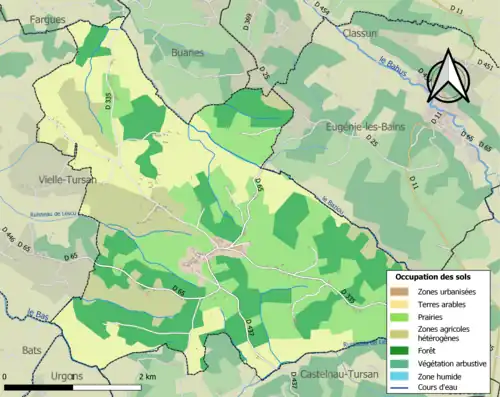Click the Forêt legend color swatch
Screen dimensions: 500x397
(399, 351)
